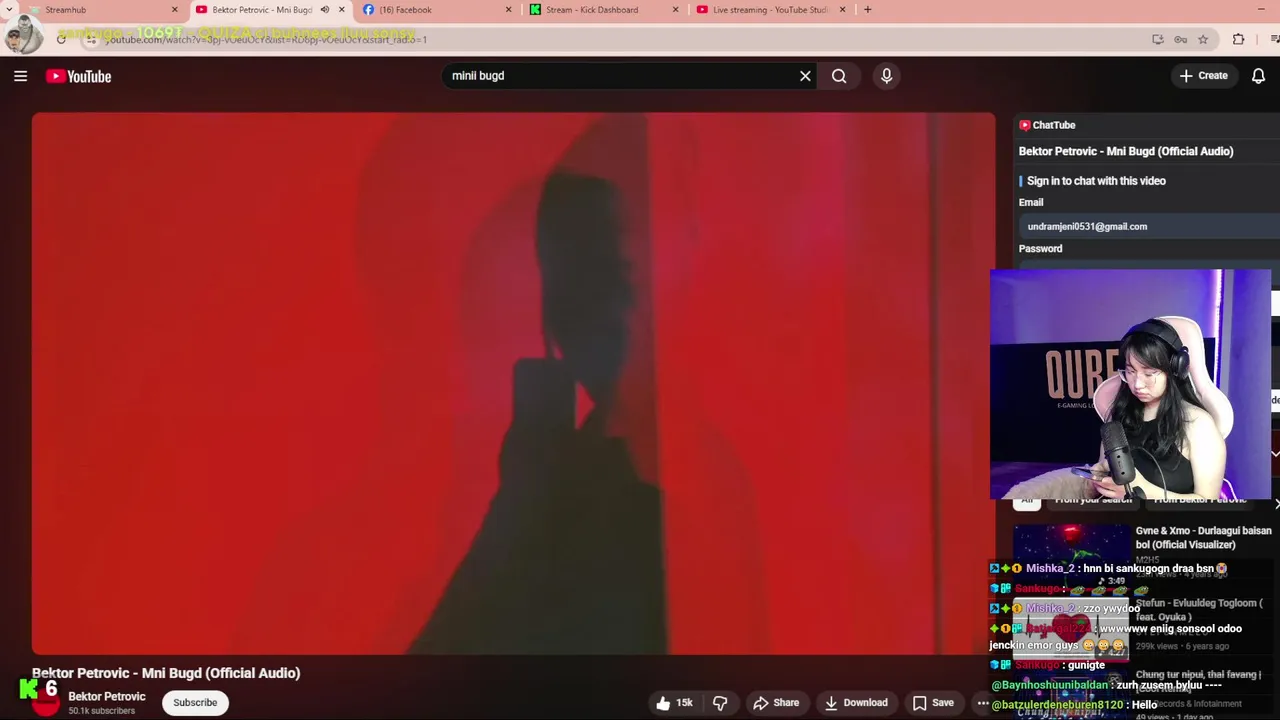
Task: Open the more actions three-dot menu
Action: coord(982,703)
